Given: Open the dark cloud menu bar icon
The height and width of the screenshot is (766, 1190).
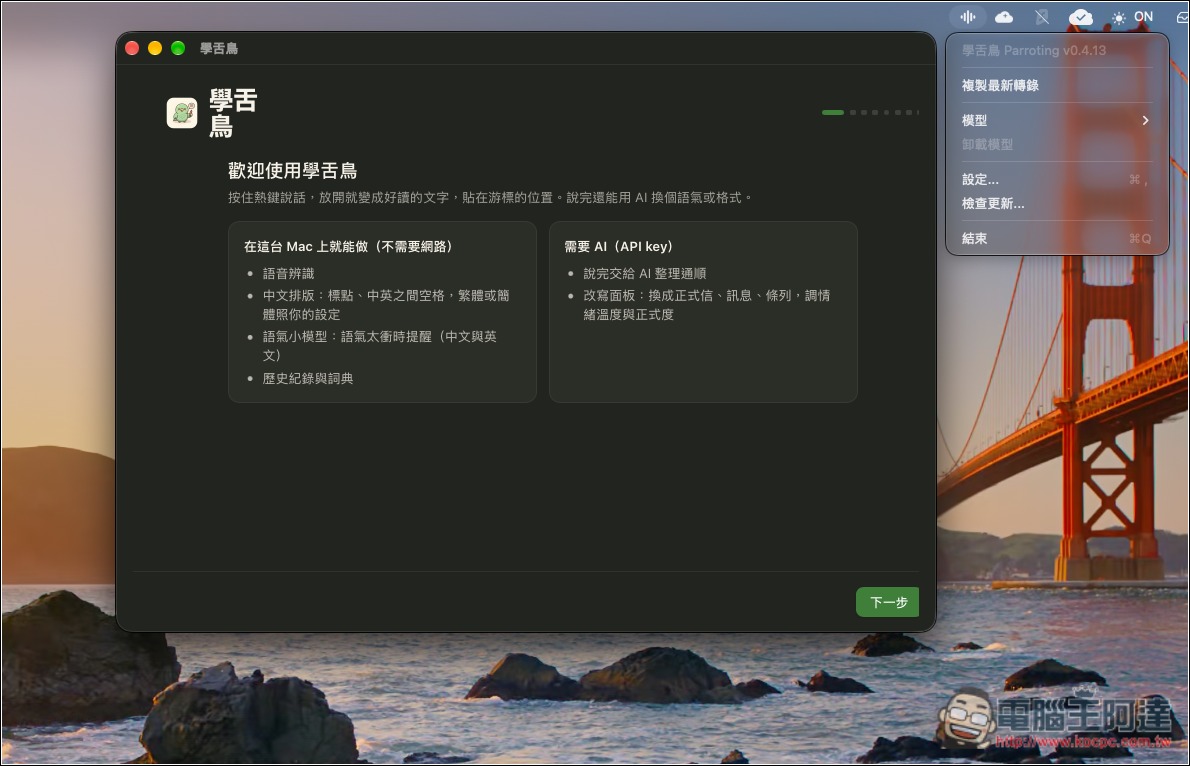Looking at the screenshot, I should coord(1004,17).
